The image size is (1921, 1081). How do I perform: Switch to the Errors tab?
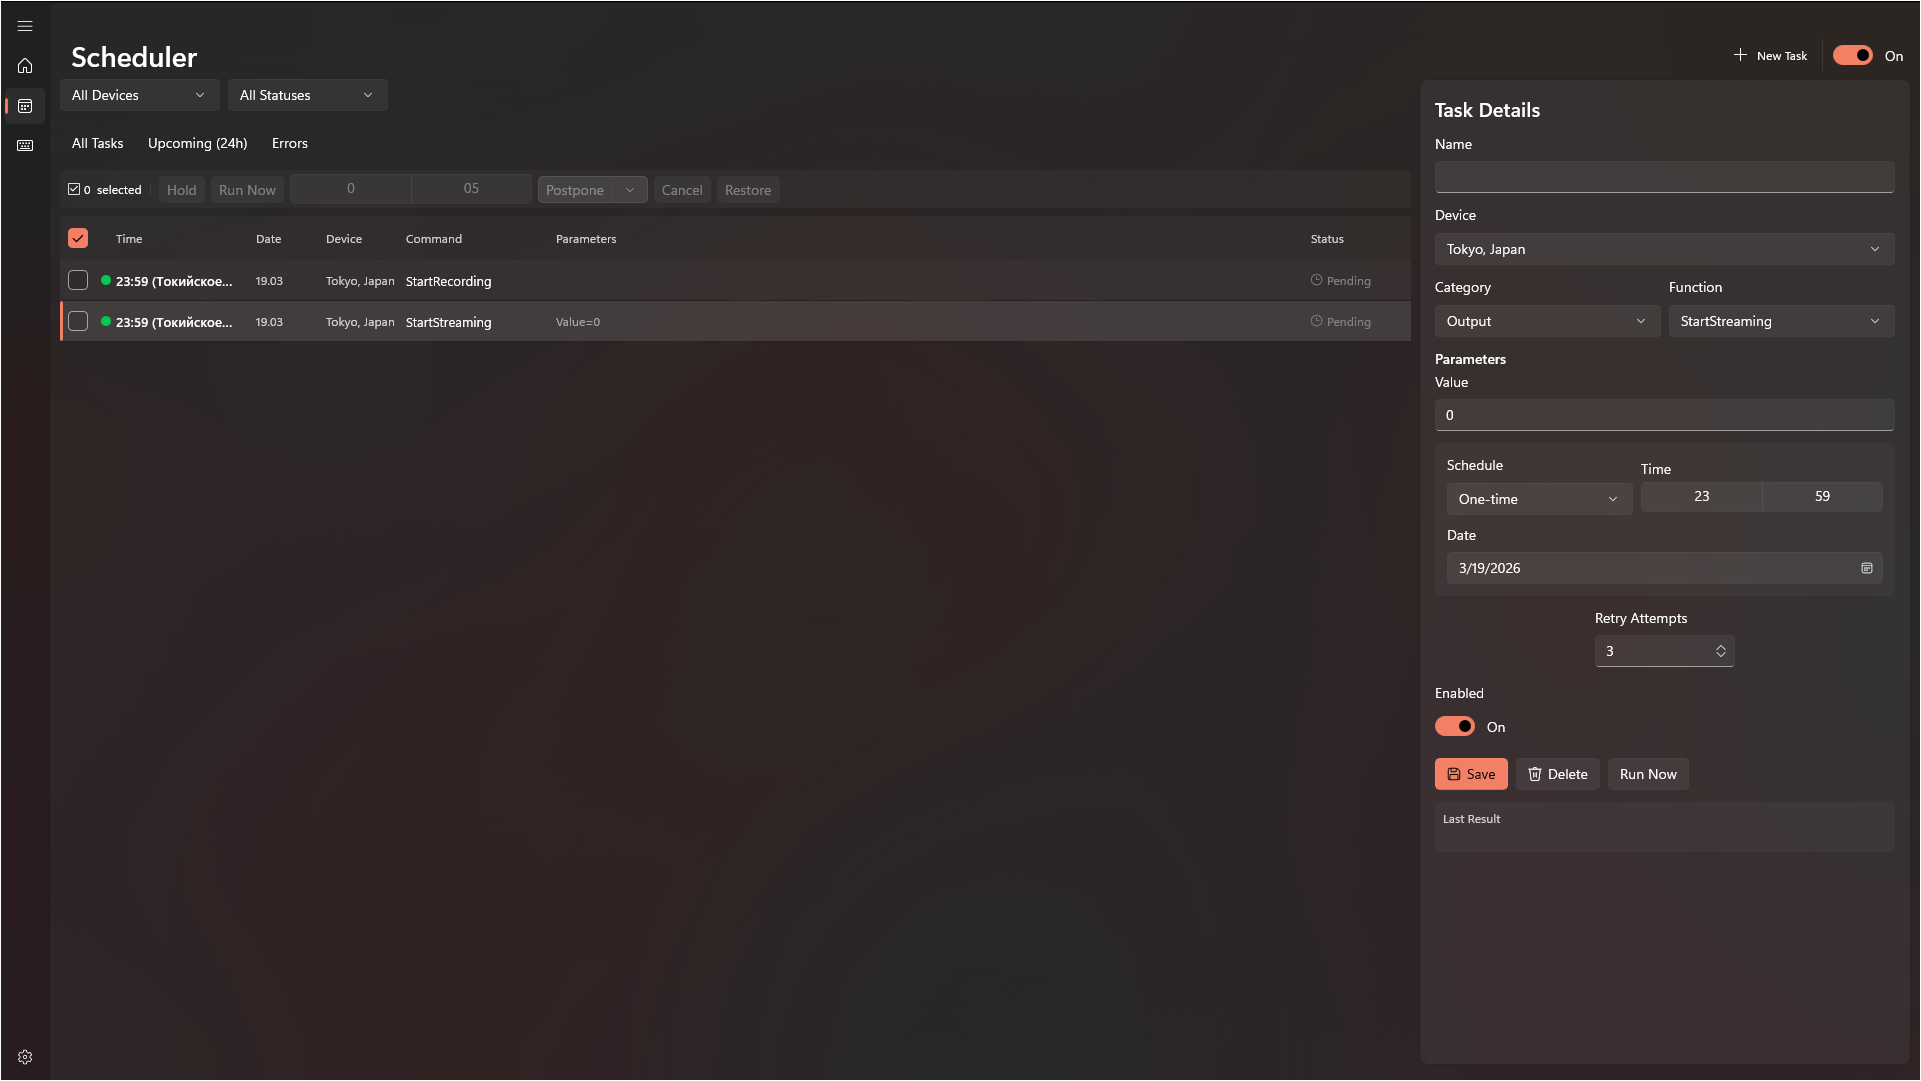[289, 143]
